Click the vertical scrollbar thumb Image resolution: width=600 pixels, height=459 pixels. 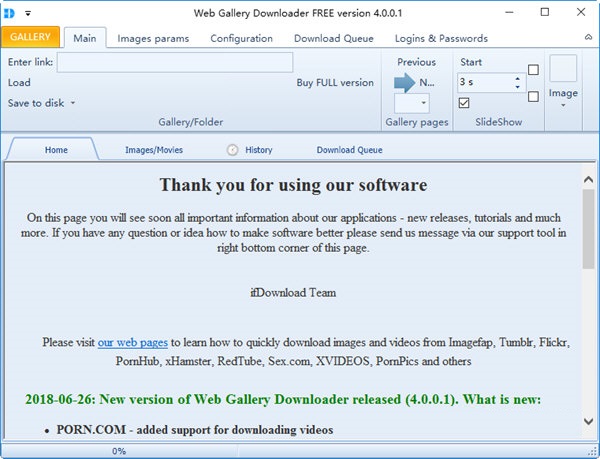tap(589, 228)
